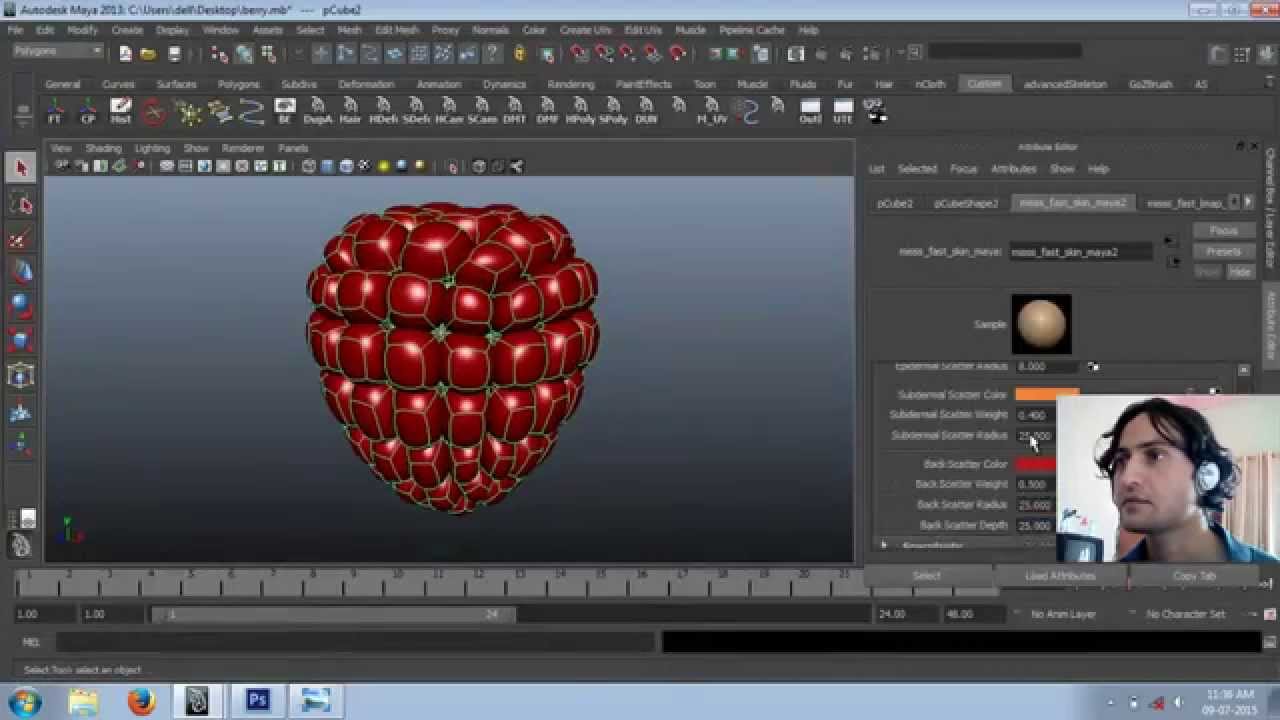
Task: Toggle smooth shade all in viewport toolbar
Action: coord(327,166)
